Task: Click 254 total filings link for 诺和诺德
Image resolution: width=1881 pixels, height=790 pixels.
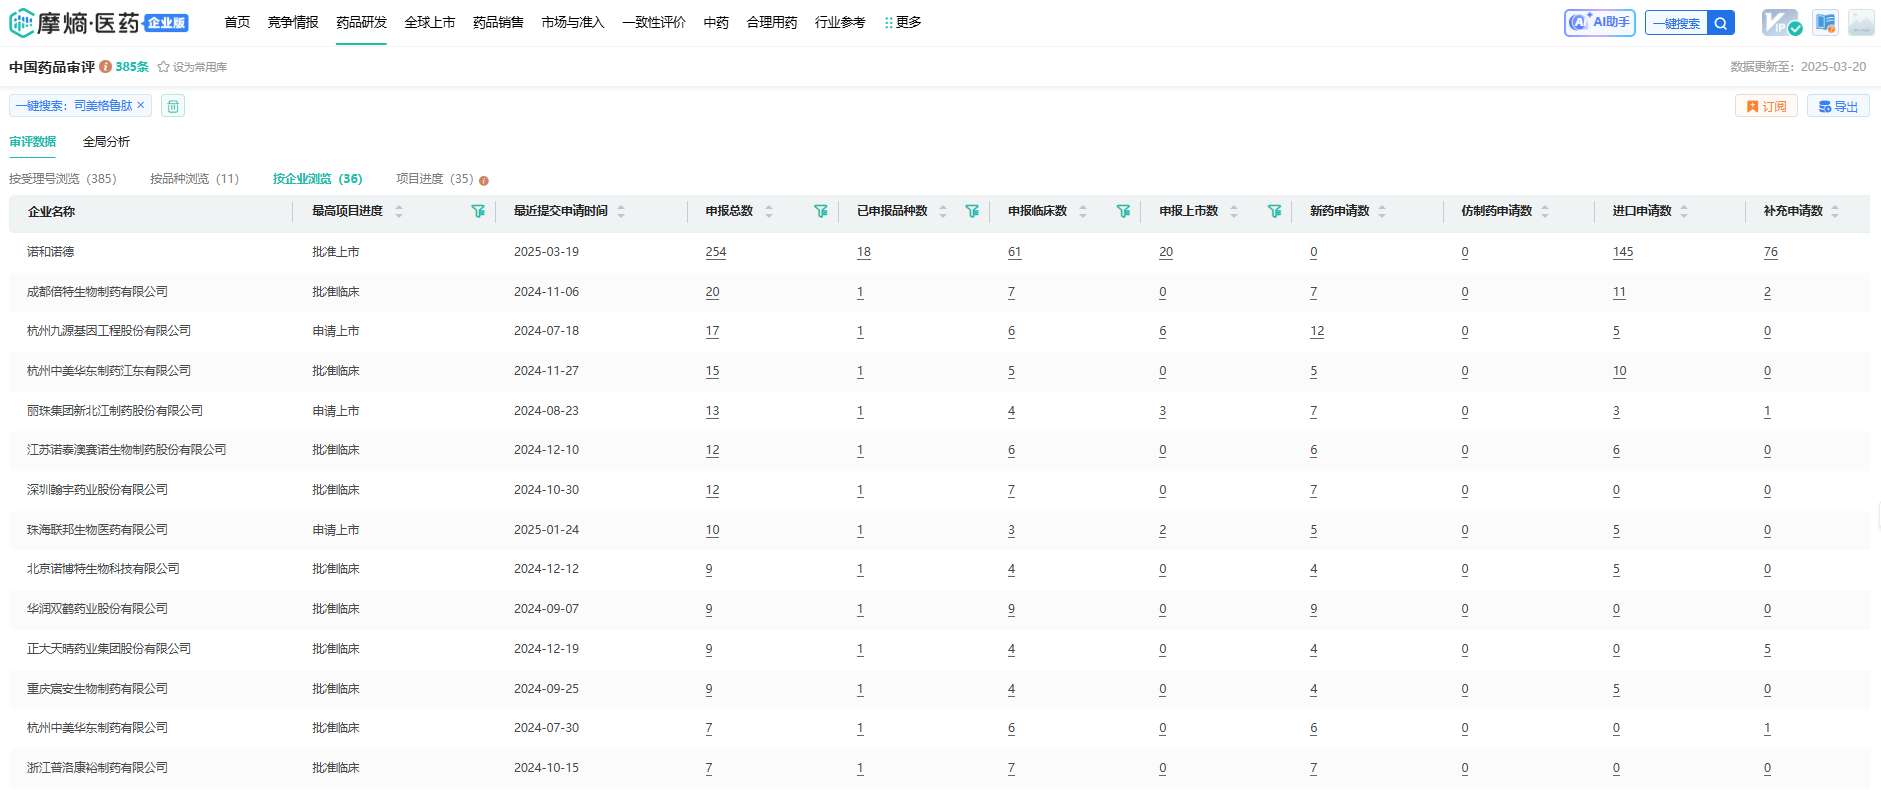Action: [716, 252]
